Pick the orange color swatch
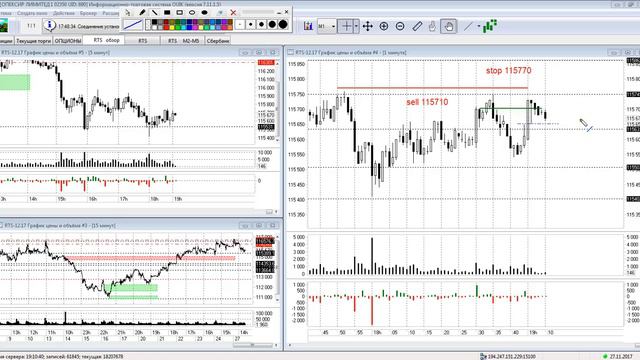640x360 pixels. click(x=230, y=28)
